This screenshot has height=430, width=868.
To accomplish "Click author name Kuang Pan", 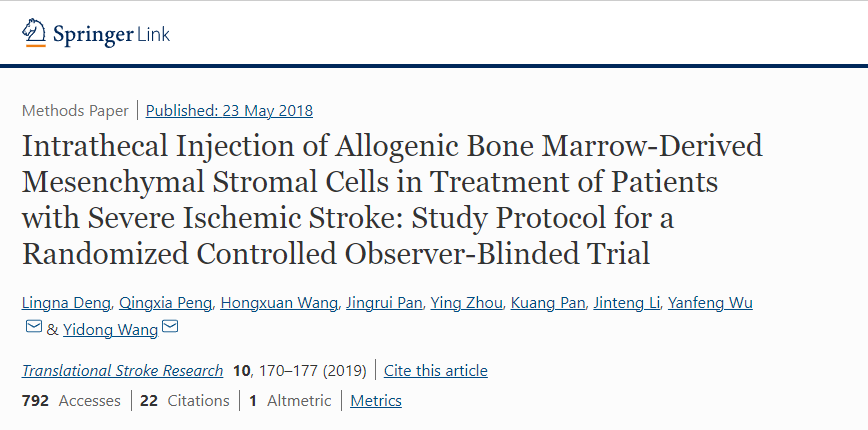I will [x=547, y=303].
